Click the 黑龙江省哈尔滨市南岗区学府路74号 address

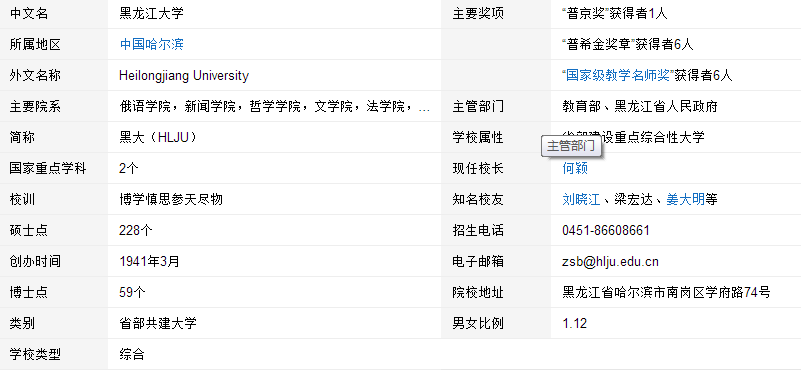point(667,292)
